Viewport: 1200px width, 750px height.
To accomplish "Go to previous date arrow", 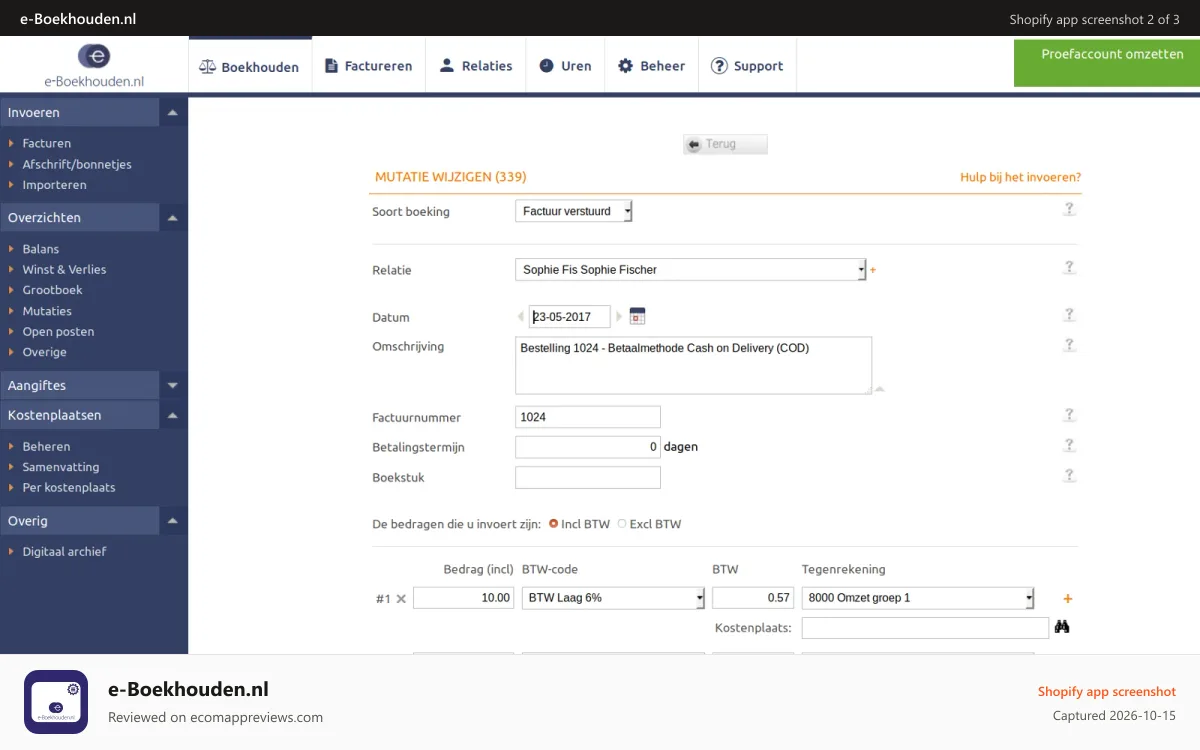I will [x=520, y=317].
